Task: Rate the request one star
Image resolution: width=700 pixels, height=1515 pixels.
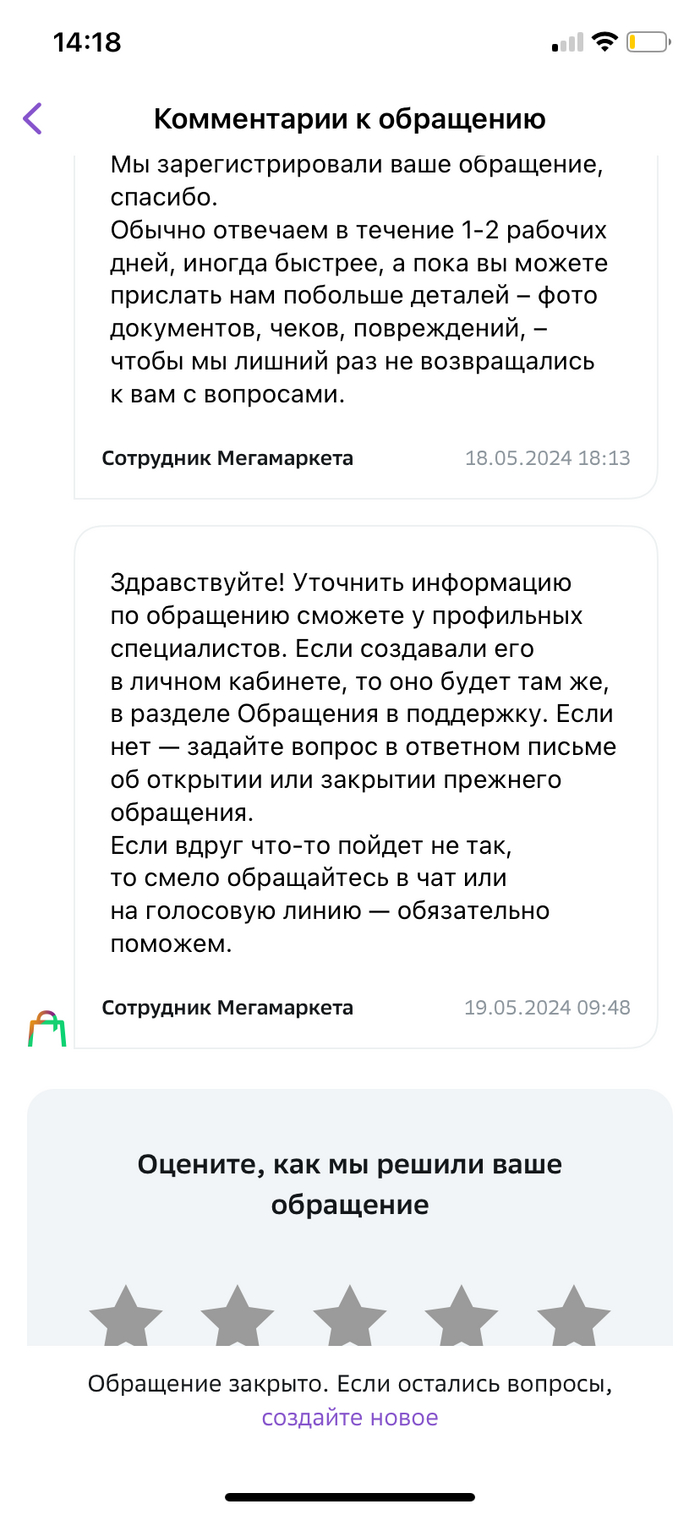Action: point(126,1315)
